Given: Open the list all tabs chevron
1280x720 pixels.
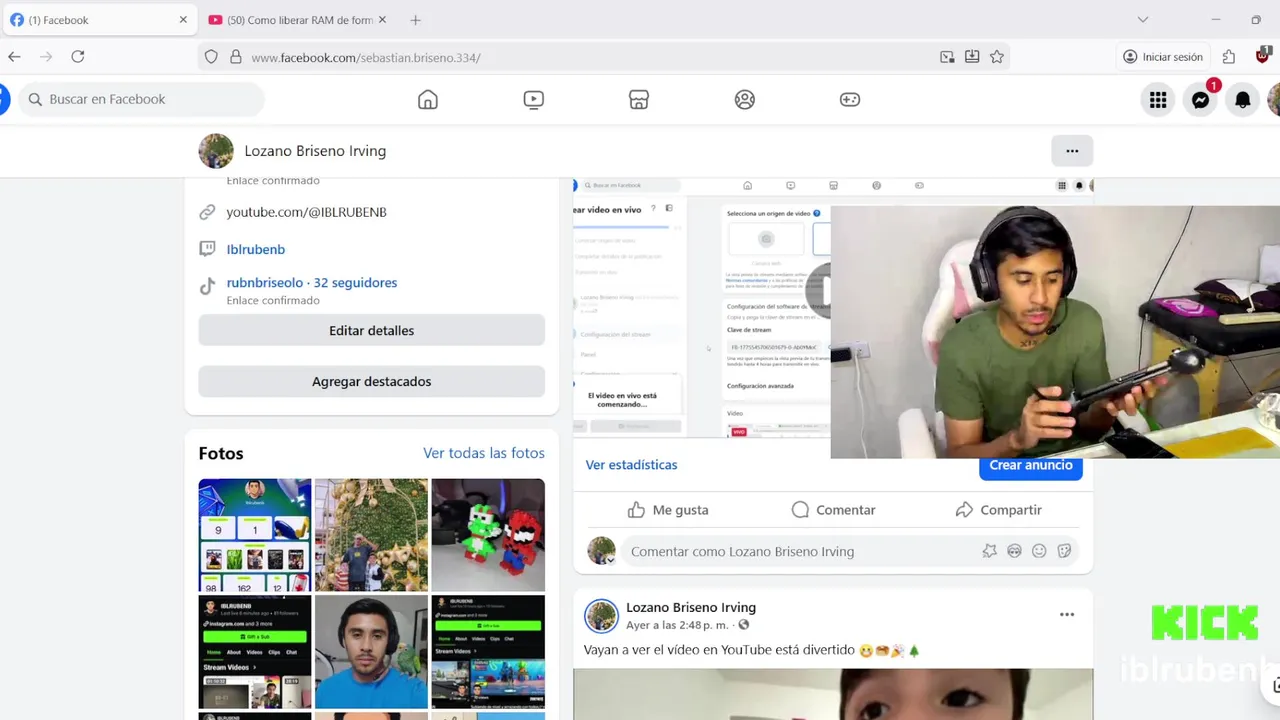Looking at the screenshot, I should point(1143,20).
